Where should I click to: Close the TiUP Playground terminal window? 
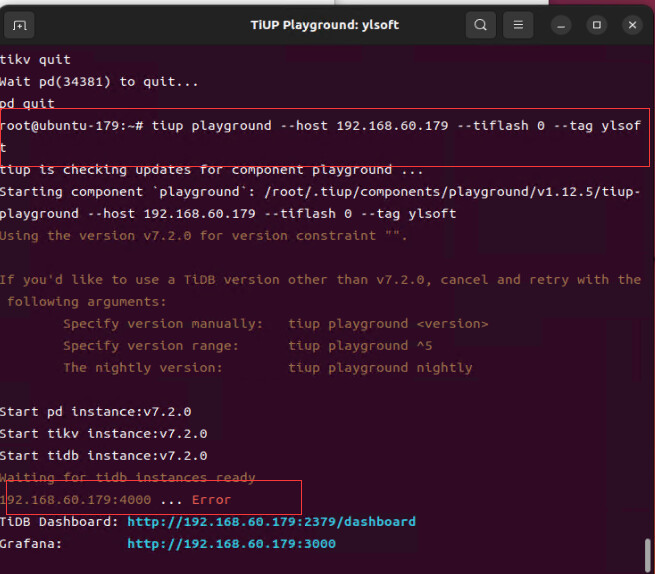coord(632,25)
